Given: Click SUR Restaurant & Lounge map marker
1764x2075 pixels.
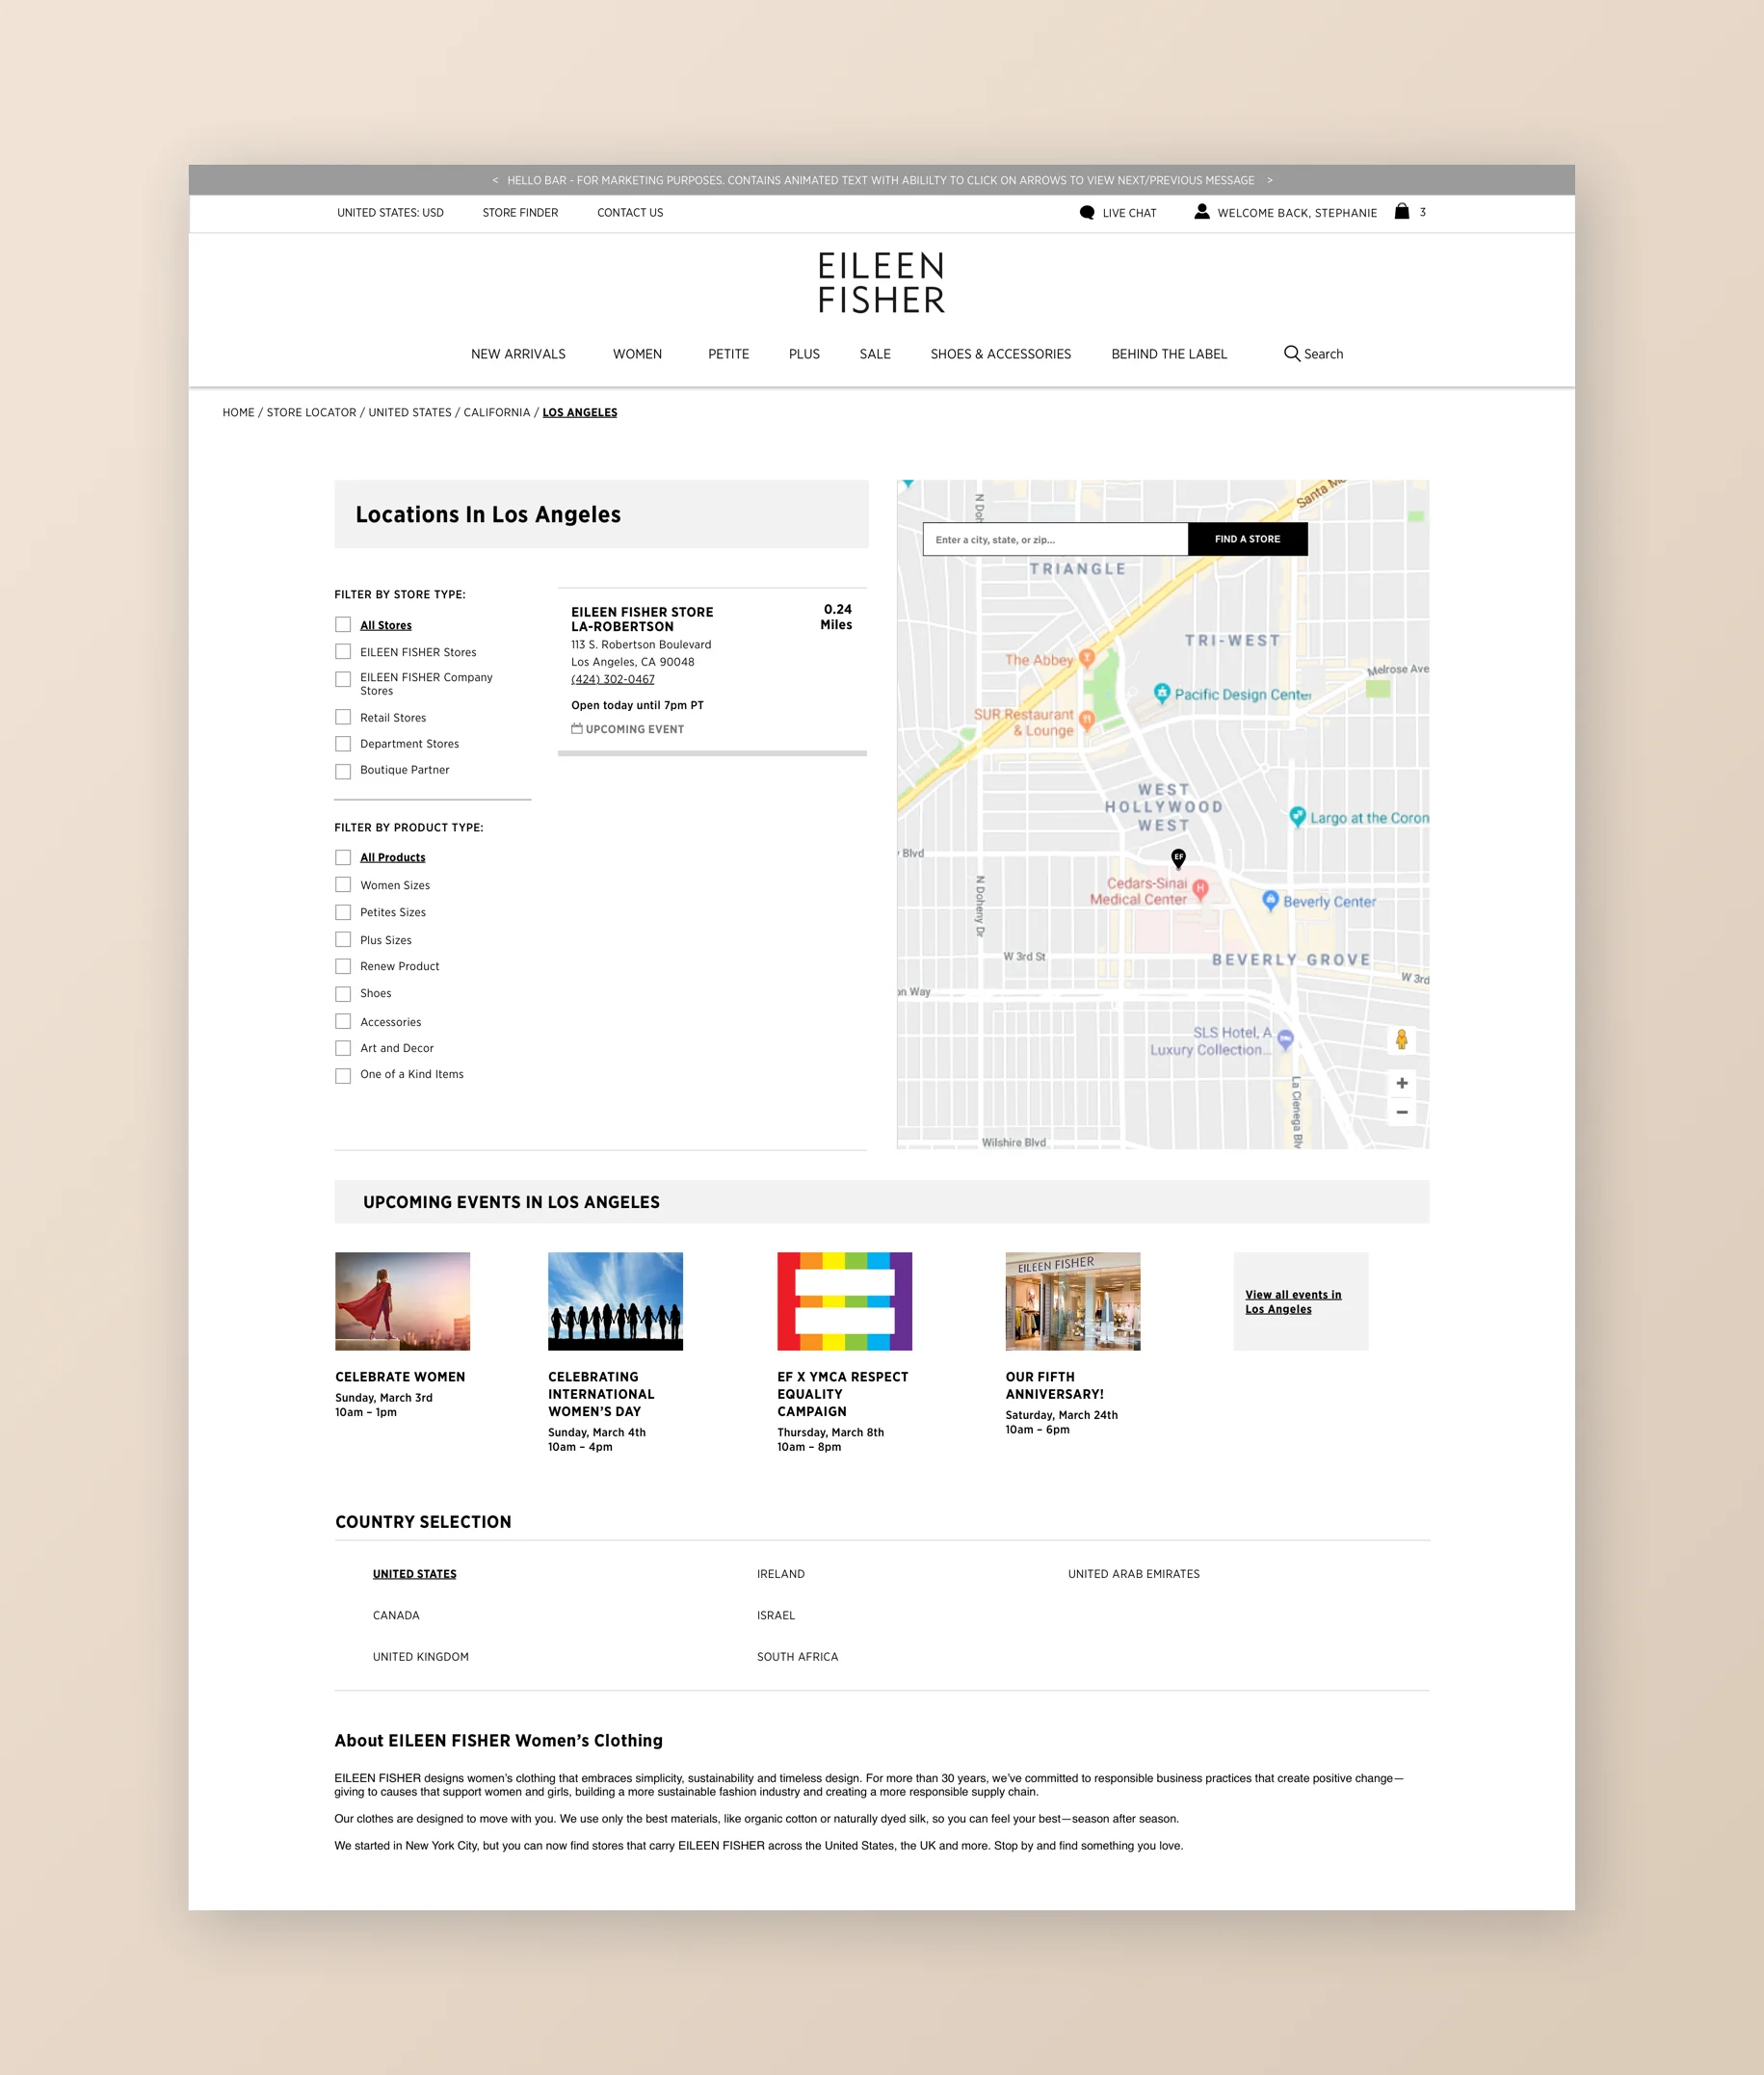Looking at the screenshot, I should [x=1087, y=720].
